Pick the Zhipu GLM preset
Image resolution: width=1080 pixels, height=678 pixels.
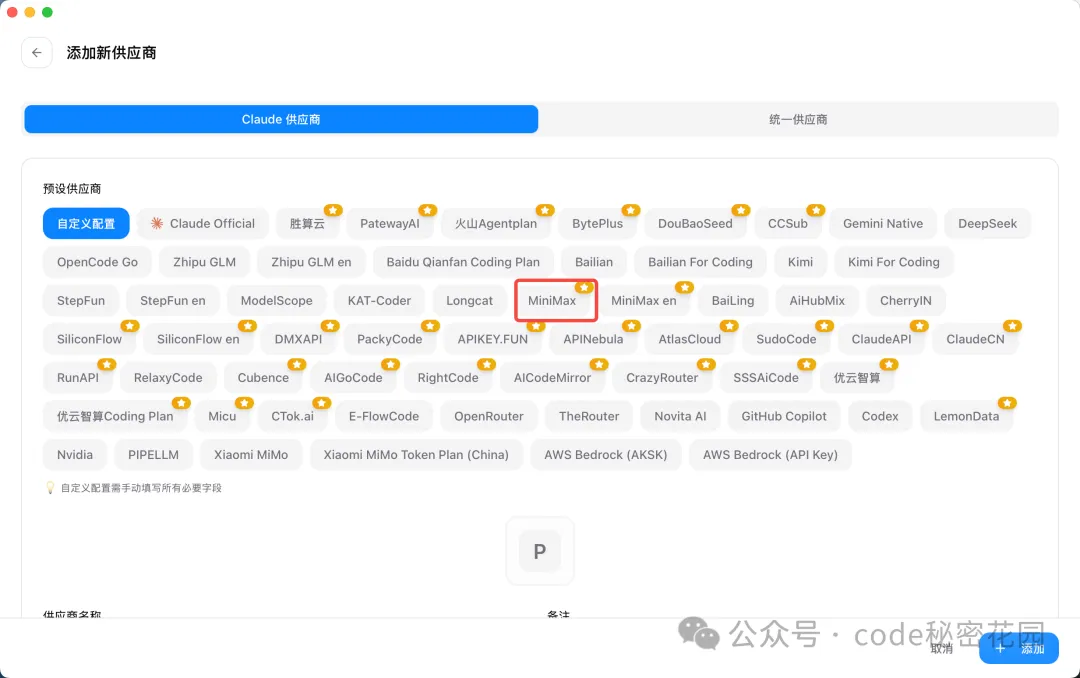point(205,262)
